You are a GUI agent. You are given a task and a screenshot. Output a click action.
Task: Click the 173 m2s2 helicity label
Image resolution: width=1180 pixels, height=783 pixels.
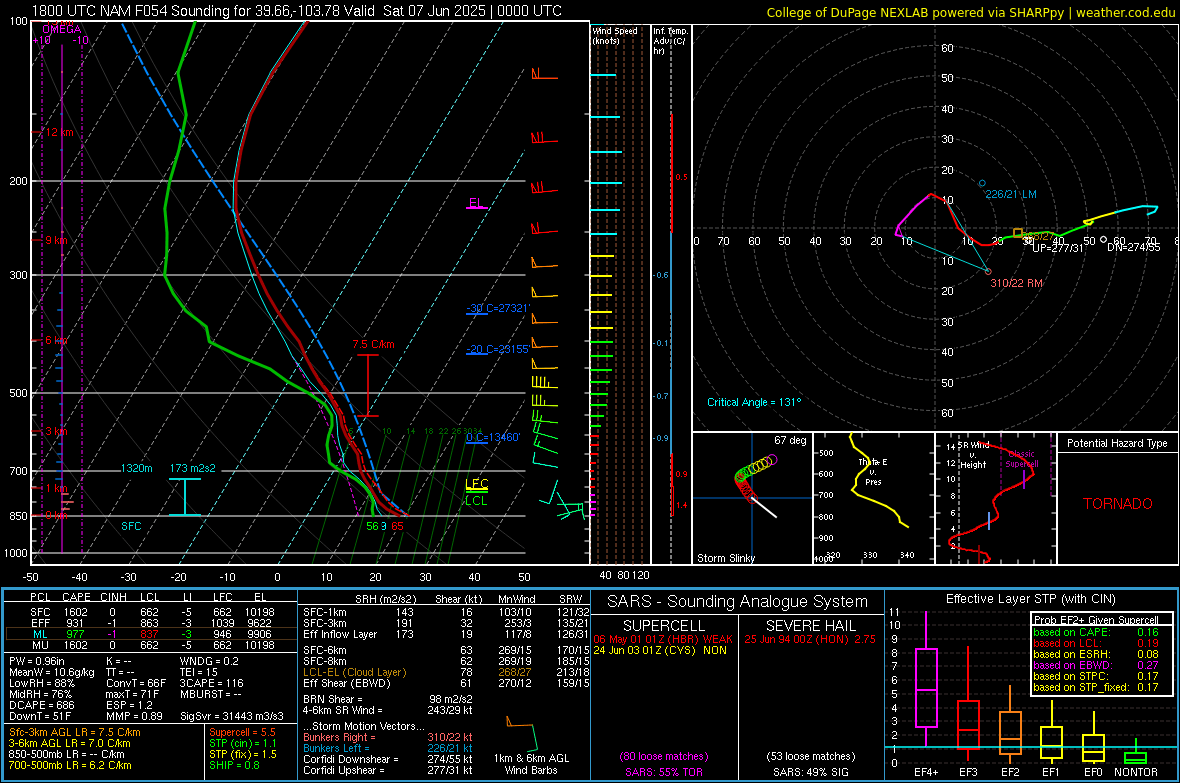click(193, 468)
